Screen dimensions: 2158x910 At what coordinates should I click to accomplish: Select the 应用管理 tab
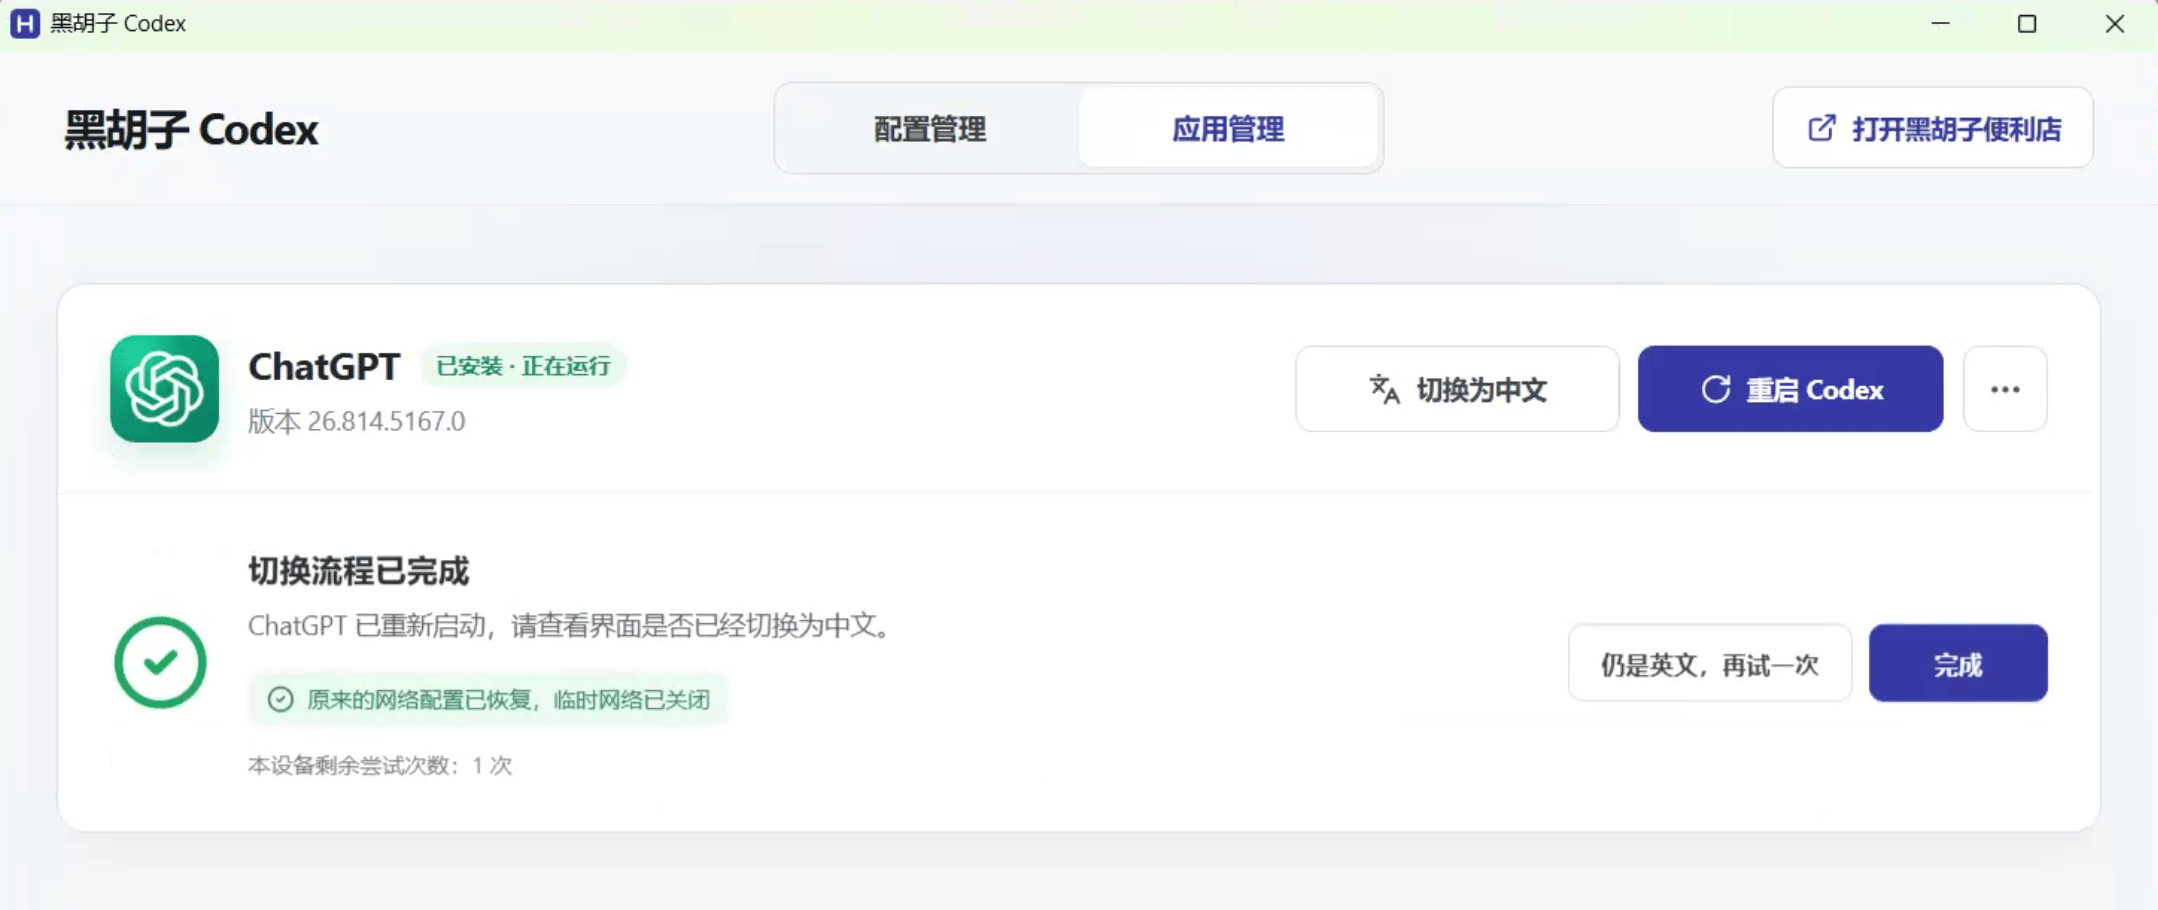(x=1228, y=129)
